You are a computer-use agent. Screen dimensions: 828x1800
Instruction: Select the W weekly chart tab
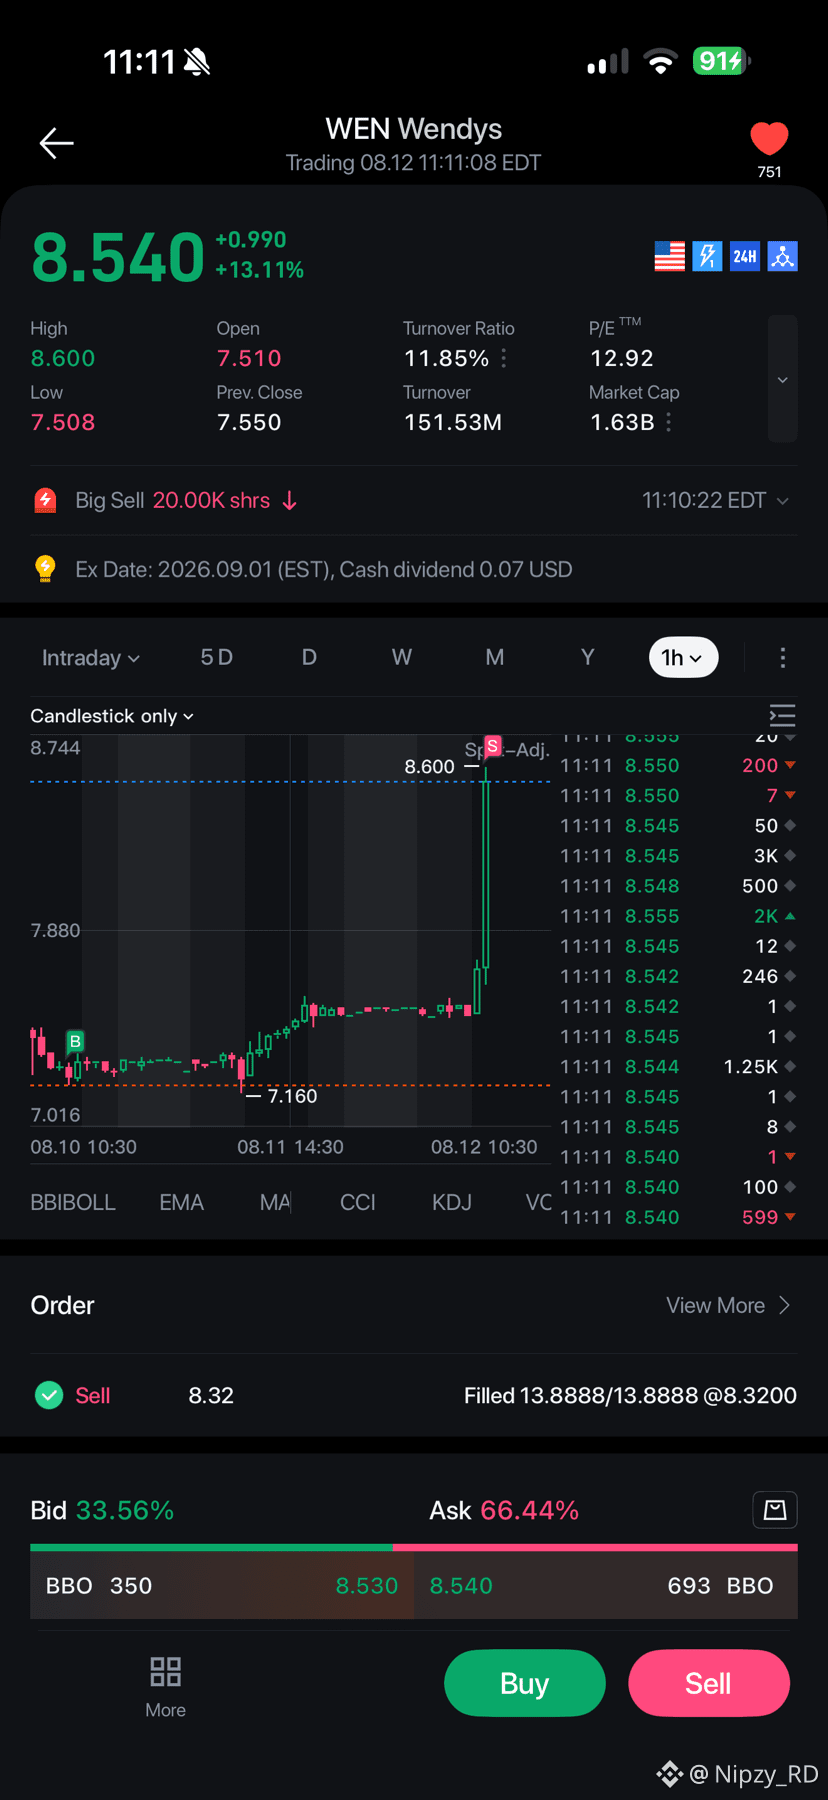401,657
